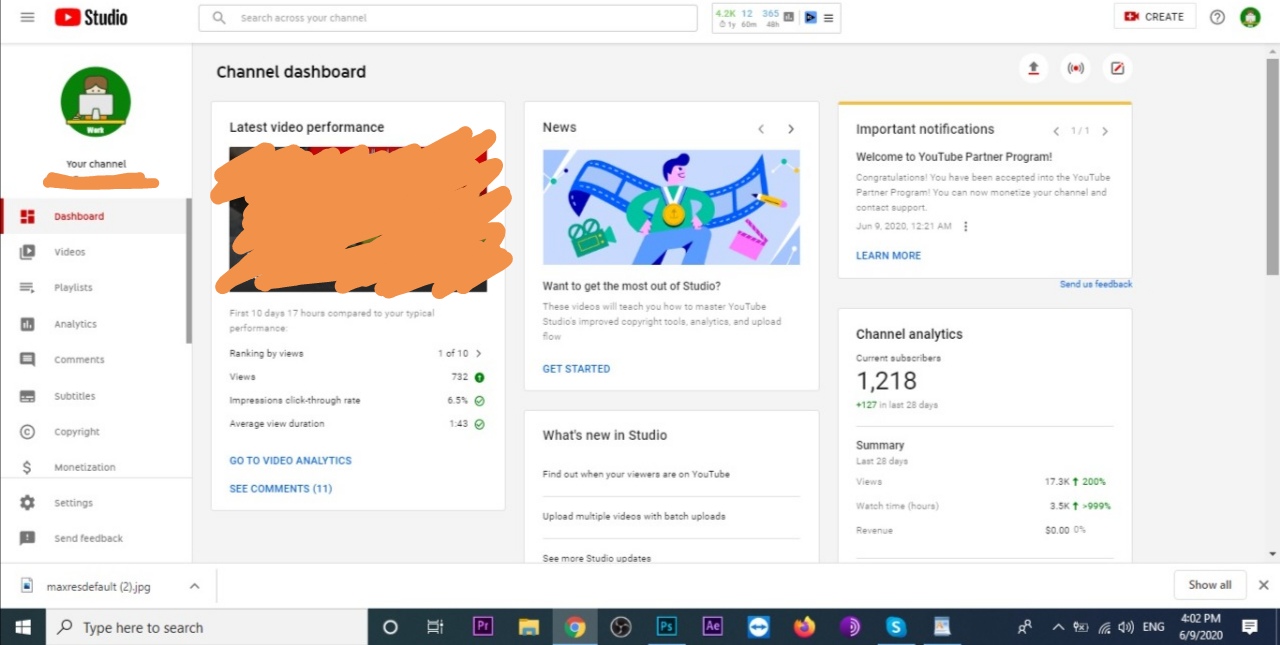This screenshot has width=1280, height=645.
Task: Click the CREATE button
Action: 1155,17
